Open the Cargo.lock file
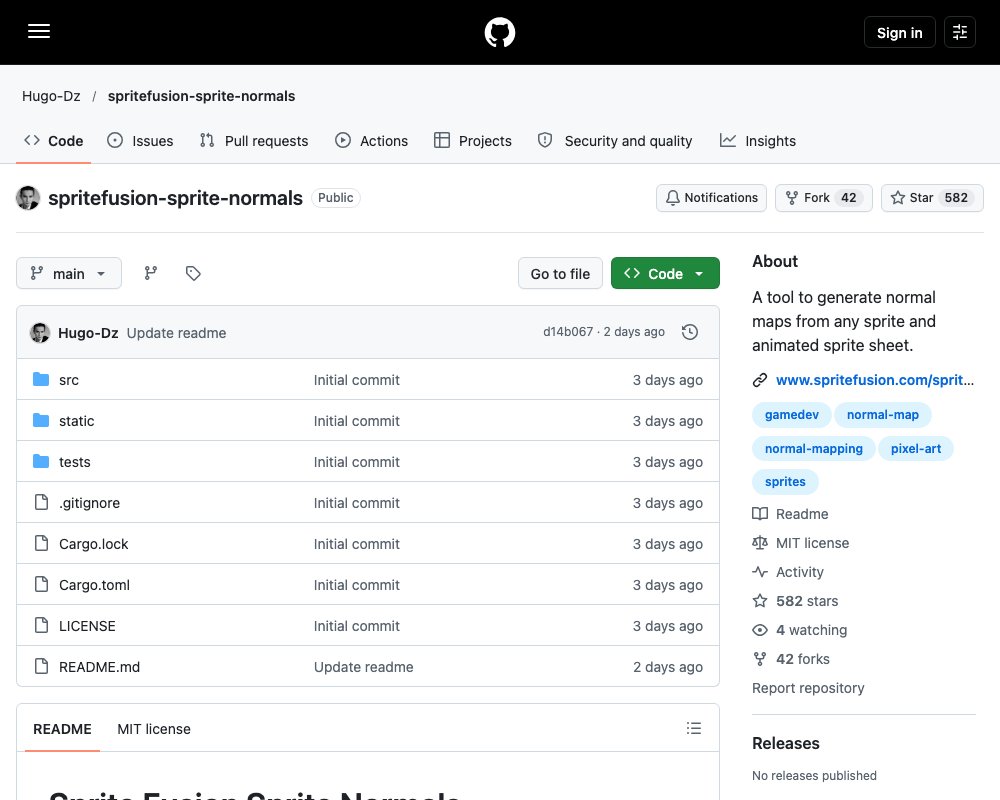 94,544
